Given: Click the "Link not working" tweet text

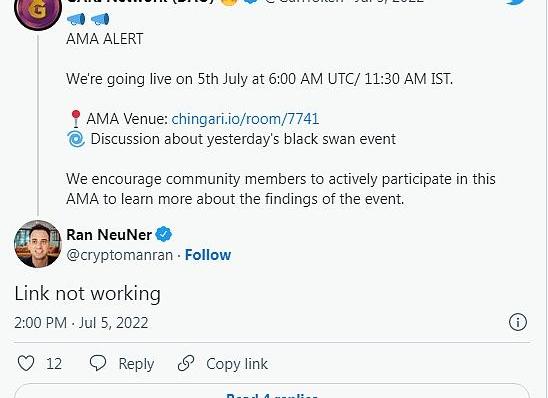Looking at the screenshot, I should tap(88, 294).
